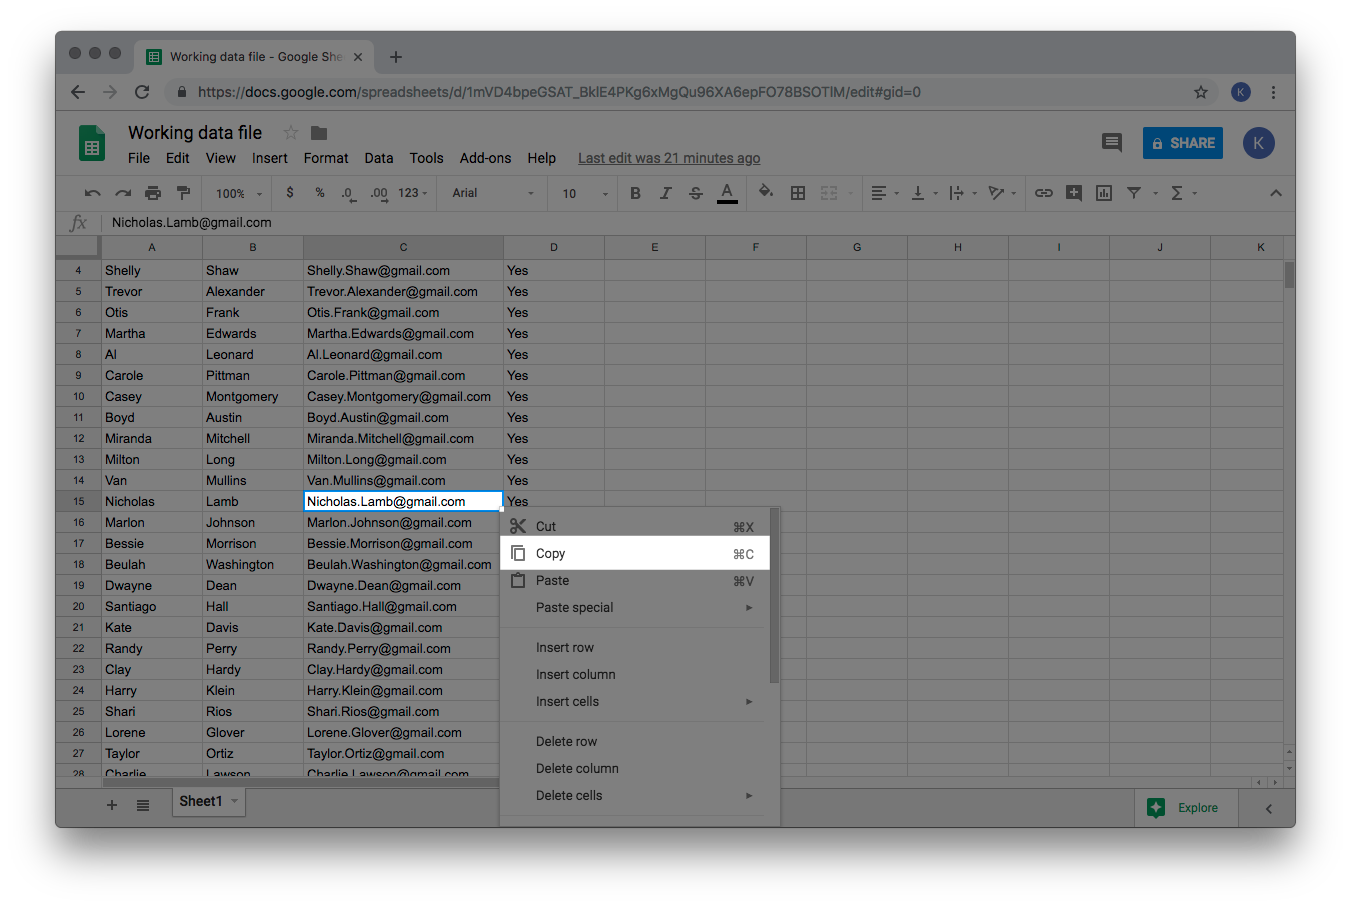Click the formula bar input
Screen dimensions: 1351x907
point(698,223)
